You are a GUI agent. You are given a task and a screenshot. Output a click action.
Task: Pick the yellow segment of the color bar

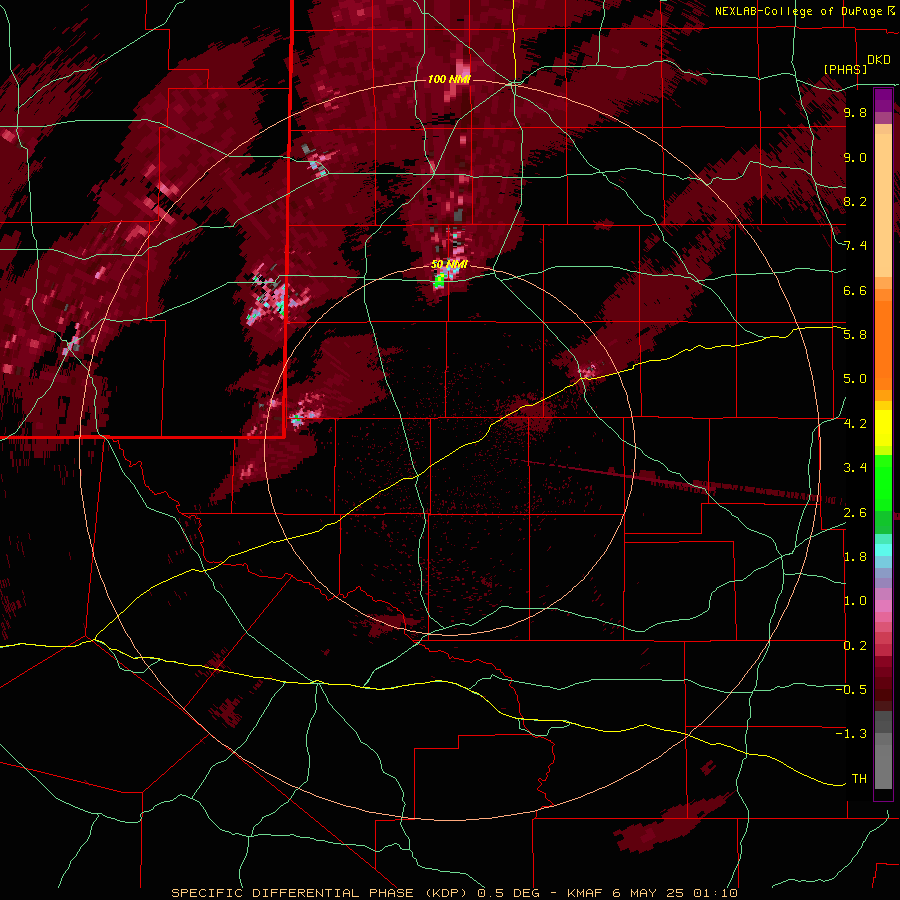(x=883, y=428)
